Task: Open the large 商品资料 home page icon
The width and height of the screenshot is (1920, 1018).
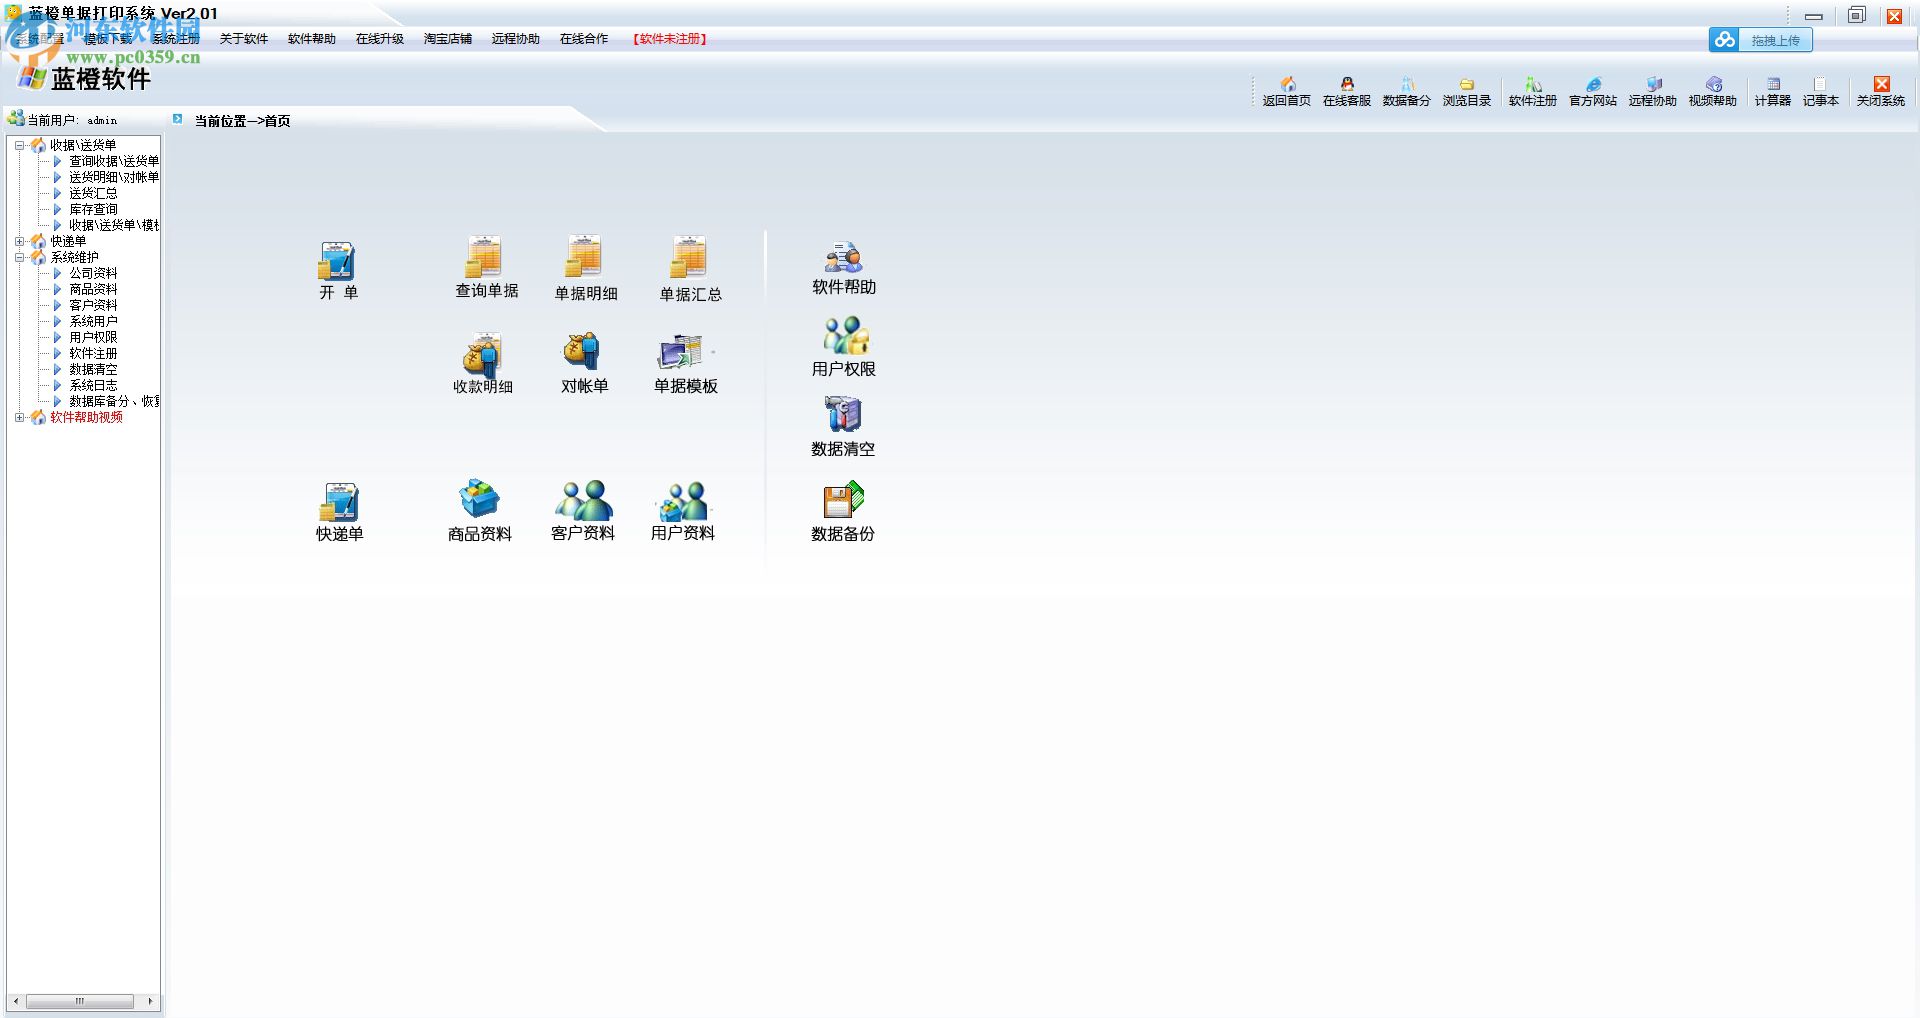Action: click(x=480, y=511)
